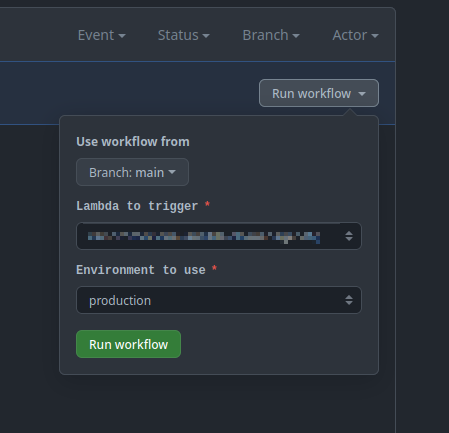Open the Event filter dropdown
Viewport: 449px width, 433px height.
point(102,35)
